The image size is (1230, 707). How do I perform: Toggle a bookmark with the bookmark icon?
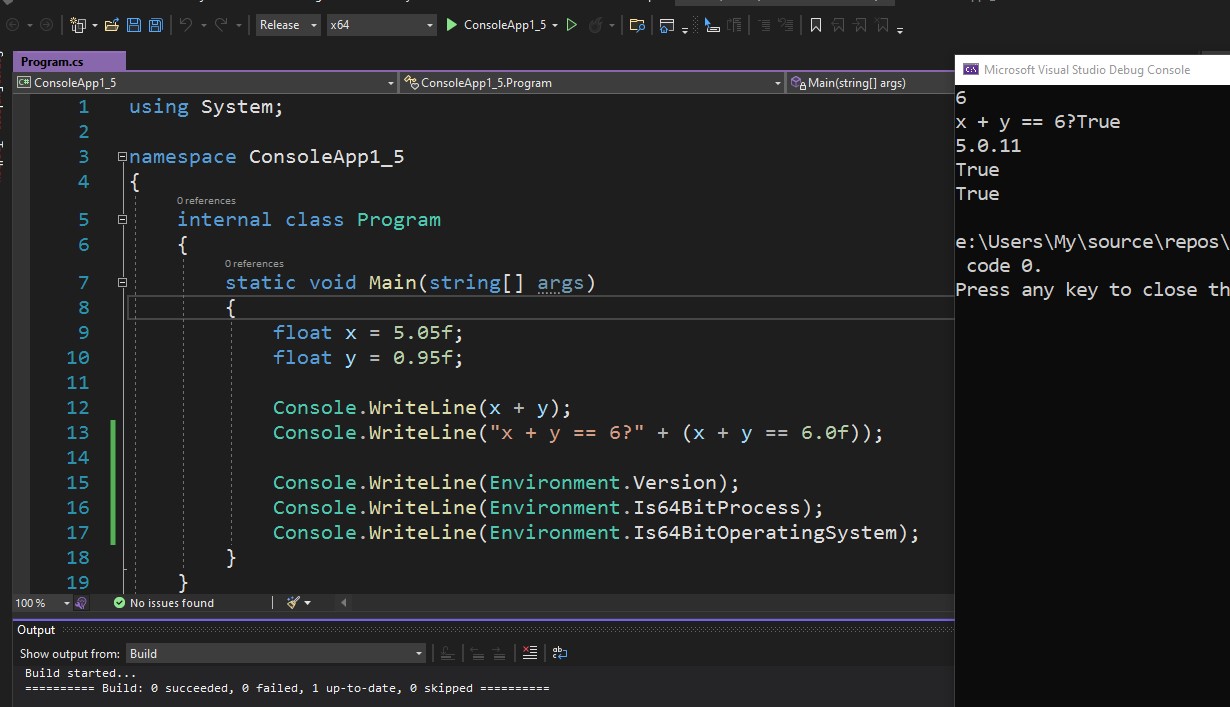(x=816, y=25)
